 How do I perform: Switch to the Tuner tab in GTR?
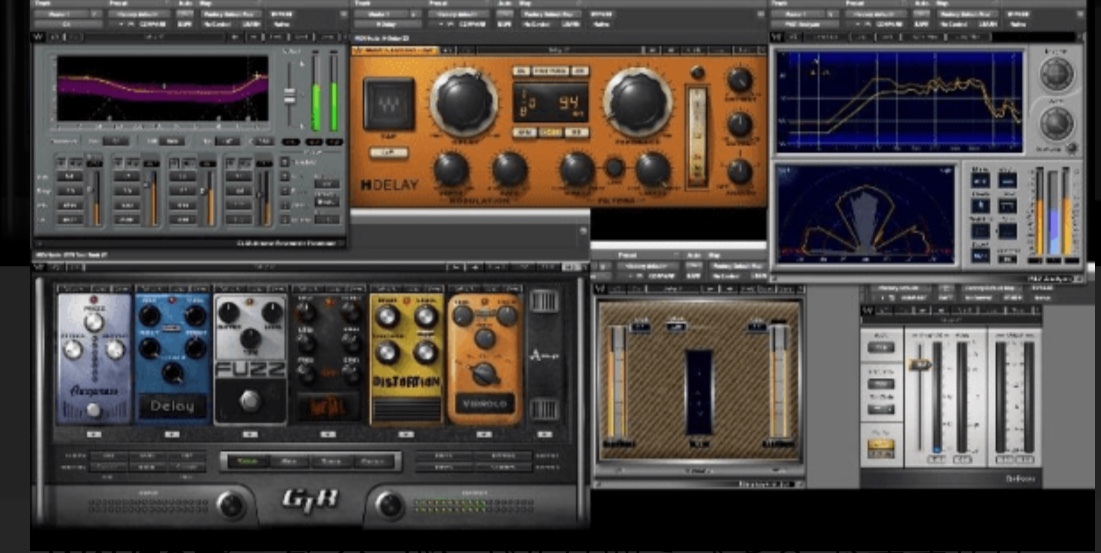(331, 461)
